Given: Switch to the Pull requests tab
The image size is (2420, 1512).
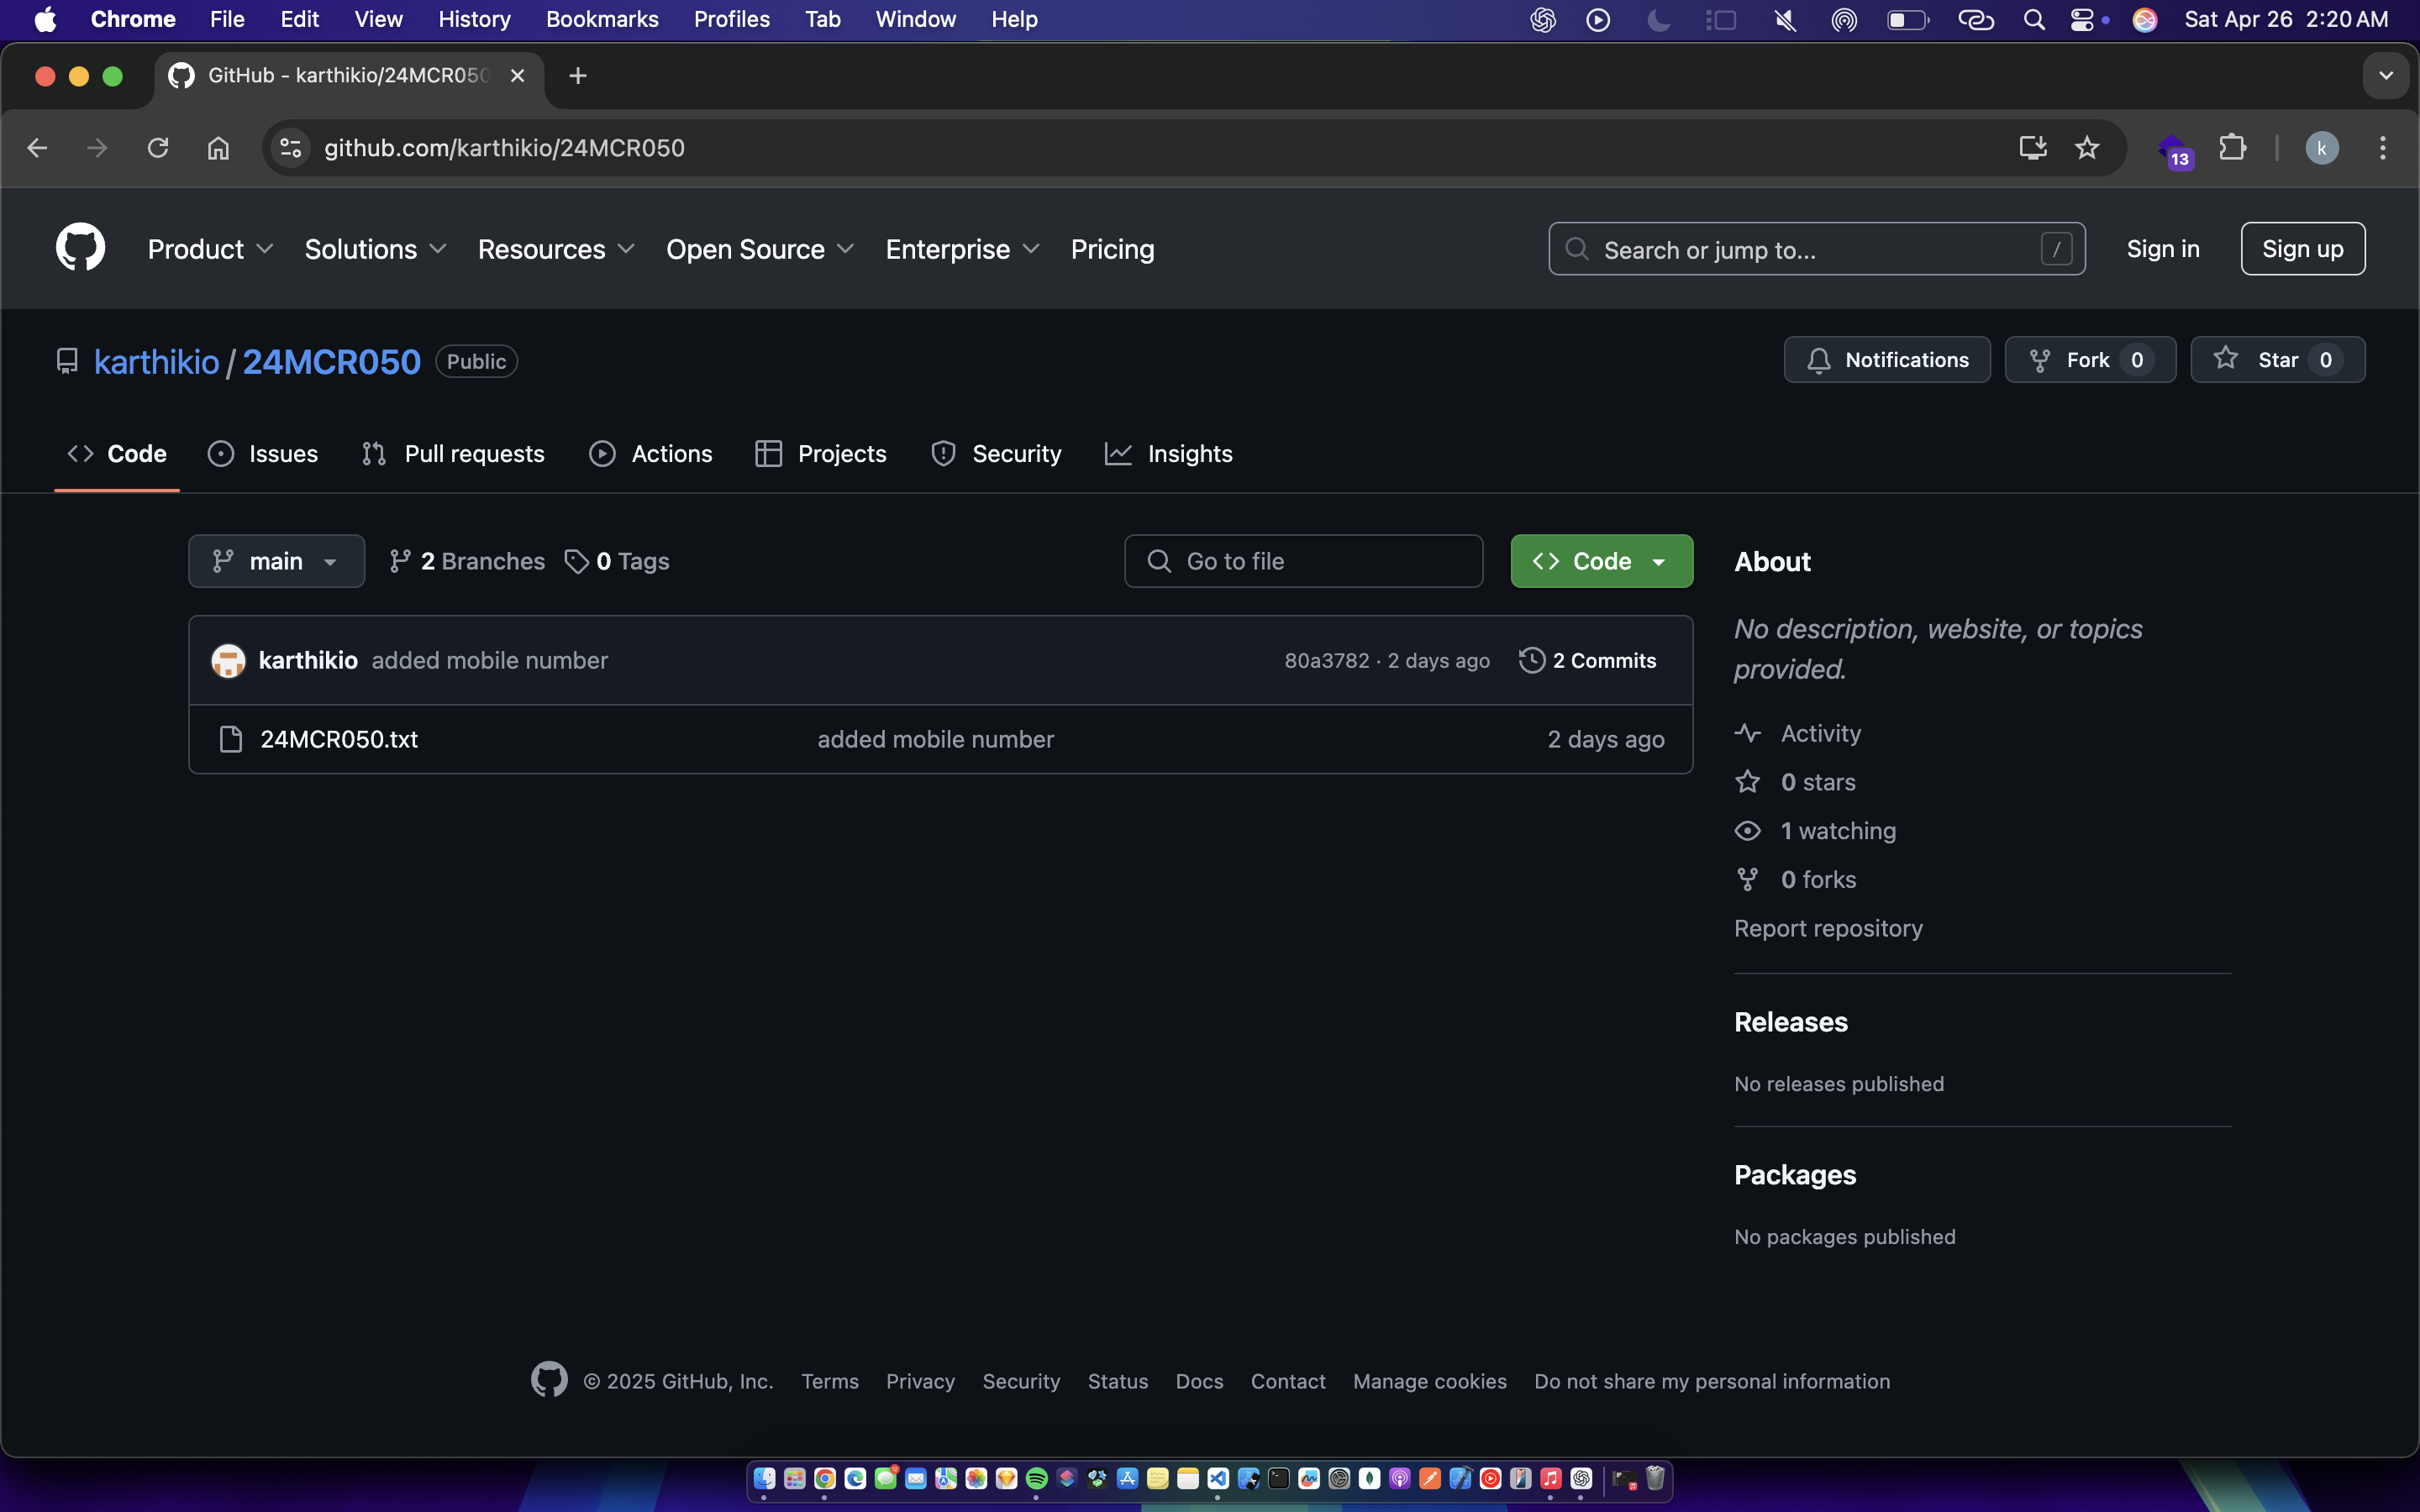Looking at the screenshot, I should [x=453, y=454].
